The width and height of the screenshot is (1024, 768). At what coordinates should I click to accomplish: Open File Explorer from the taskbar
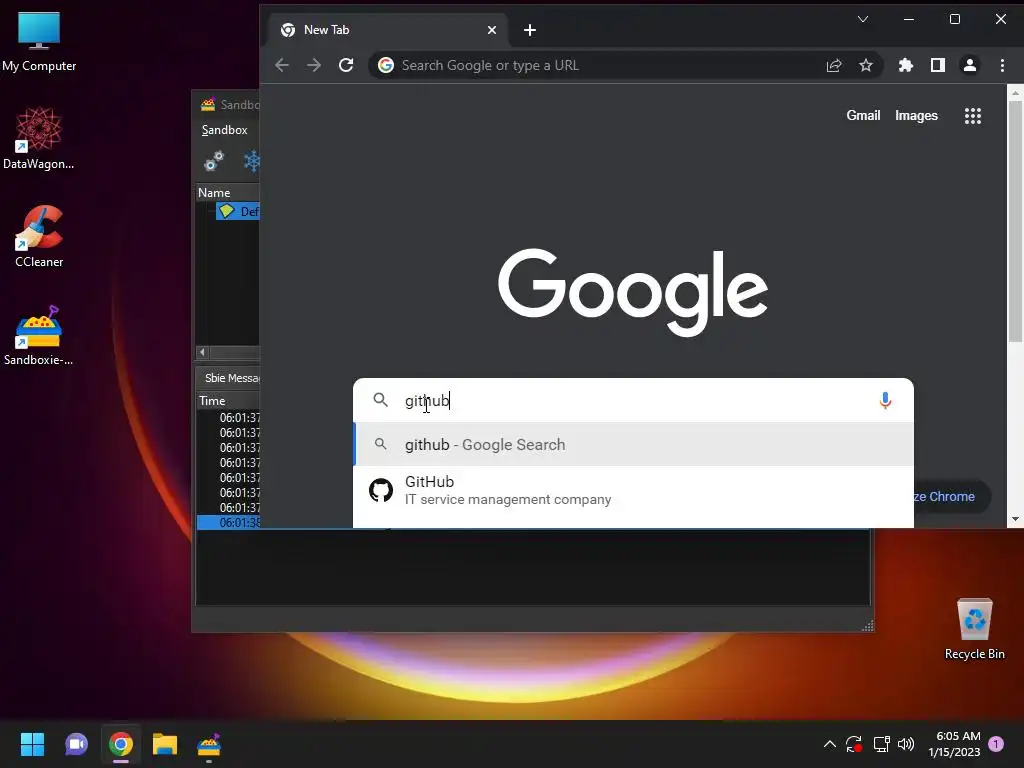(165, 744)
